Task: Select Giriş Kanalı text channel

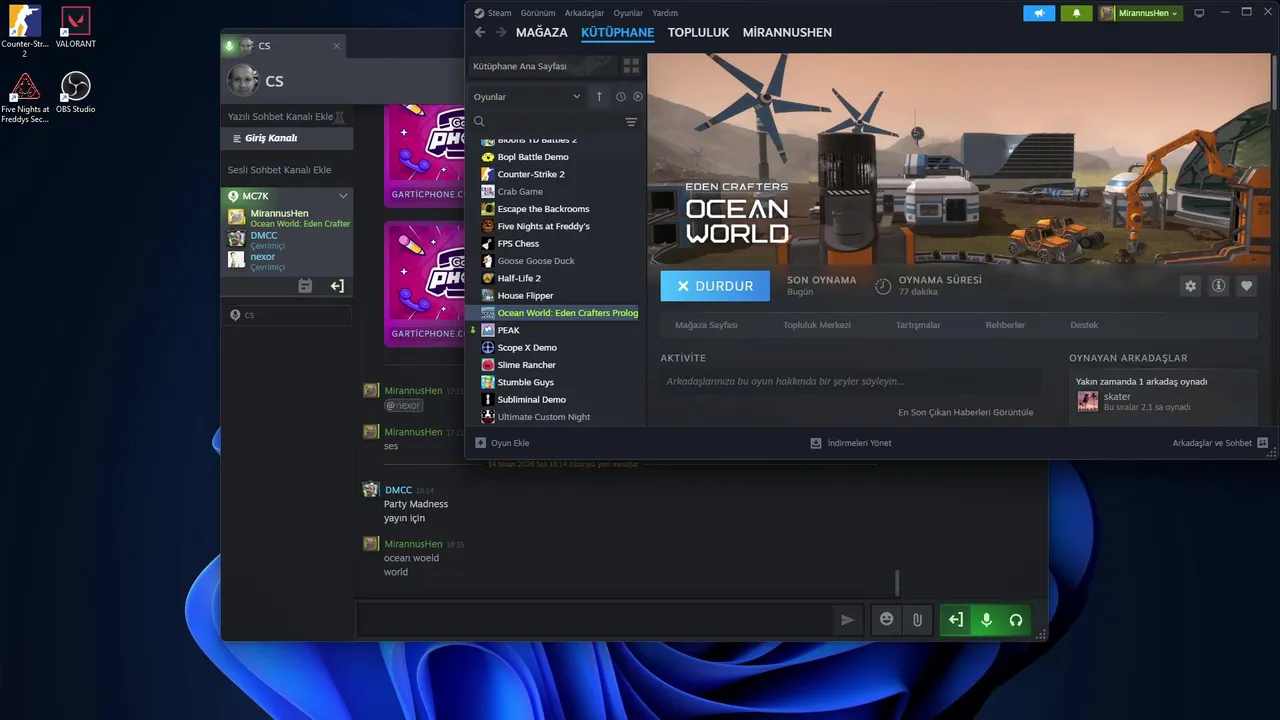Action: tap(287, 138)
